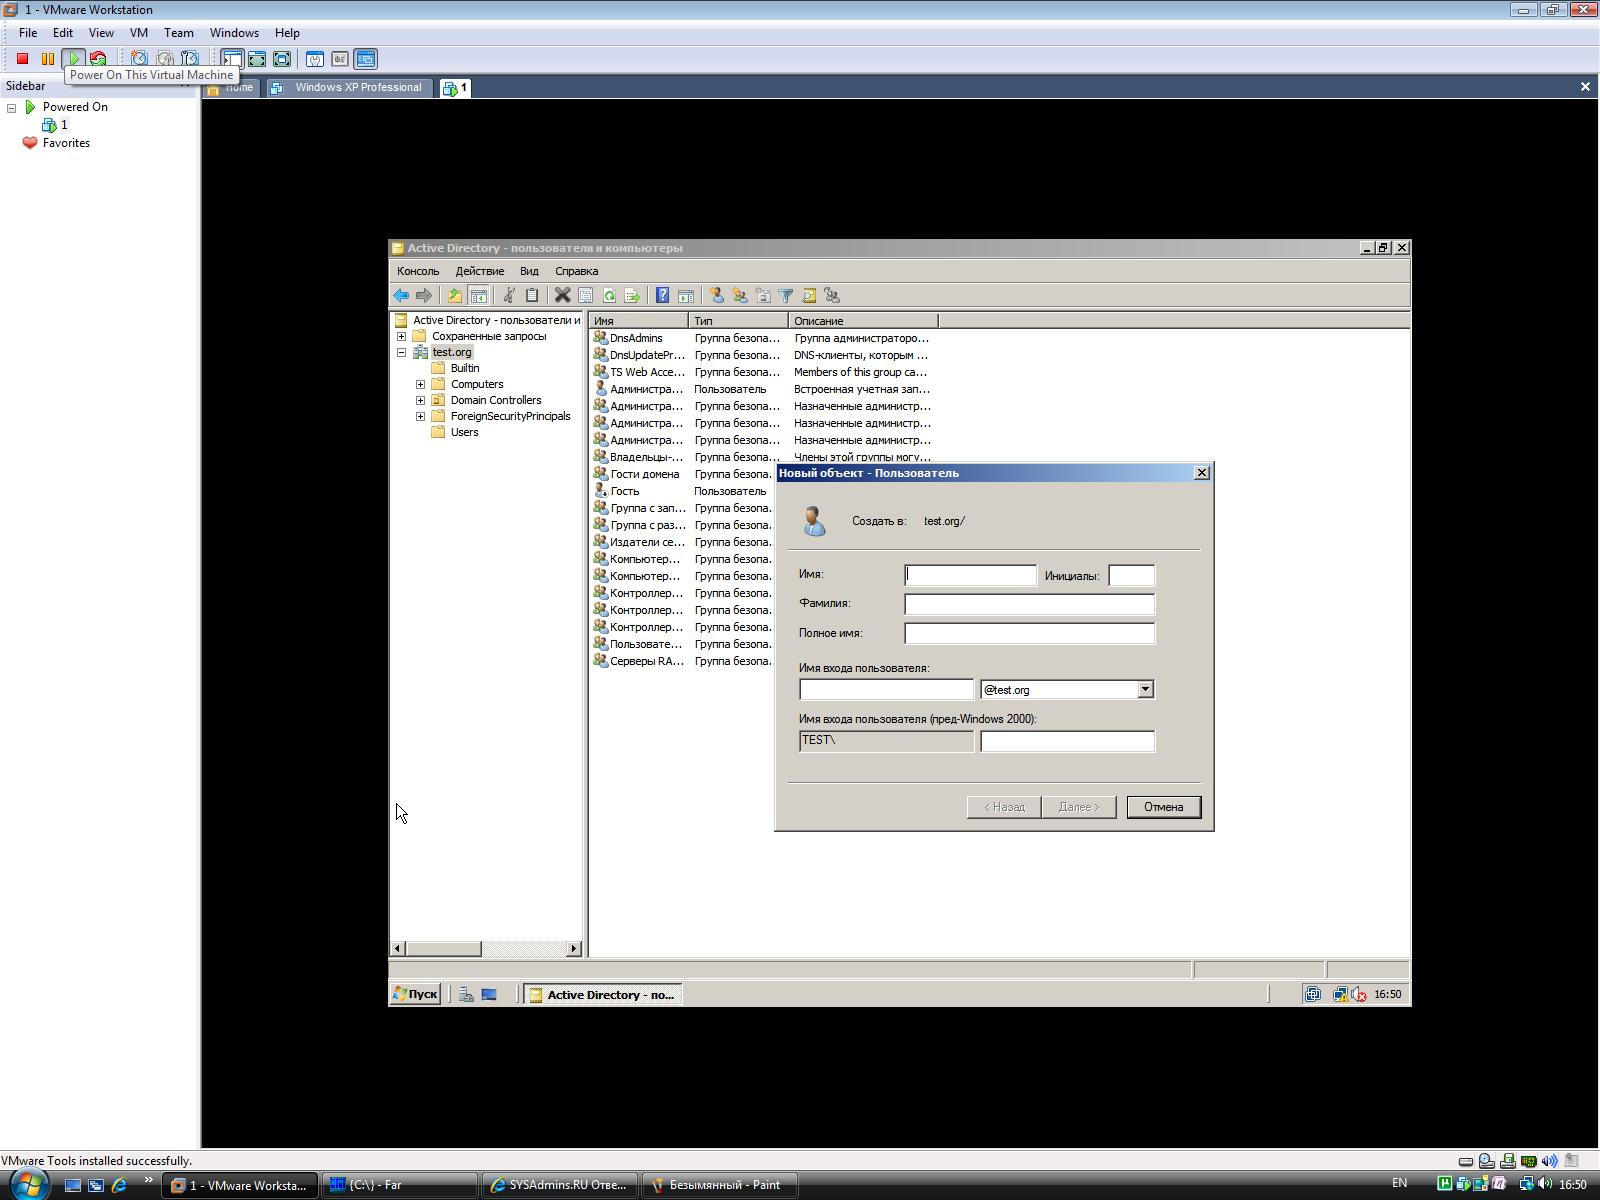1600x1200 pixels.
Task: Open Favorites in the VMware sidebar
Action: 56,143
